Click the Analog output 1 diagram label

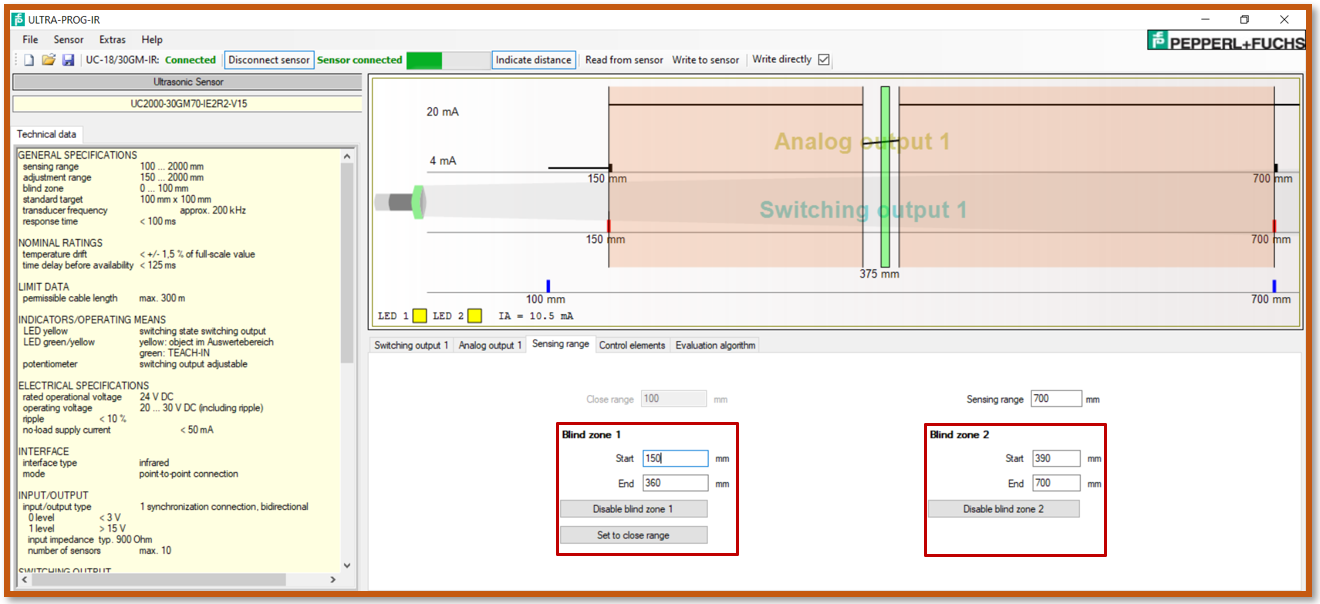[x=862, y=142]
